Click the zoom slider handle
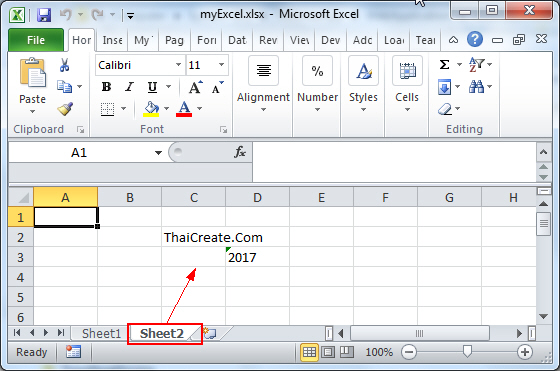Viewport: 560px width, 371px height. click(x=467, y=351)
